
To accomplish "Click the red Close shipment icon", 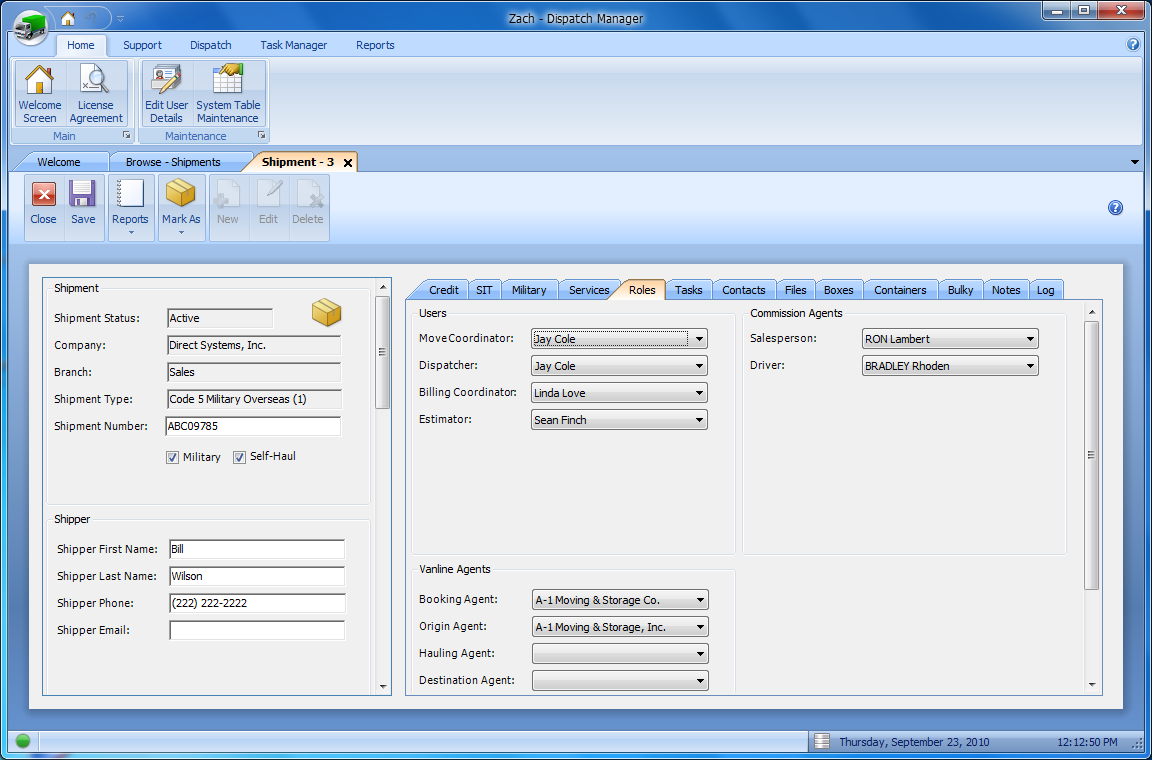I will (44, 195).
